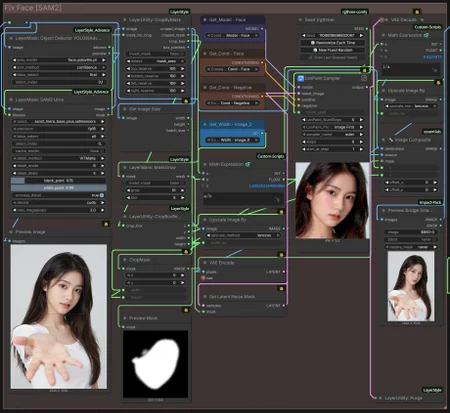Adjust the white_point slider
This screenshot has width=450, height=413.
tap(59, 188)
